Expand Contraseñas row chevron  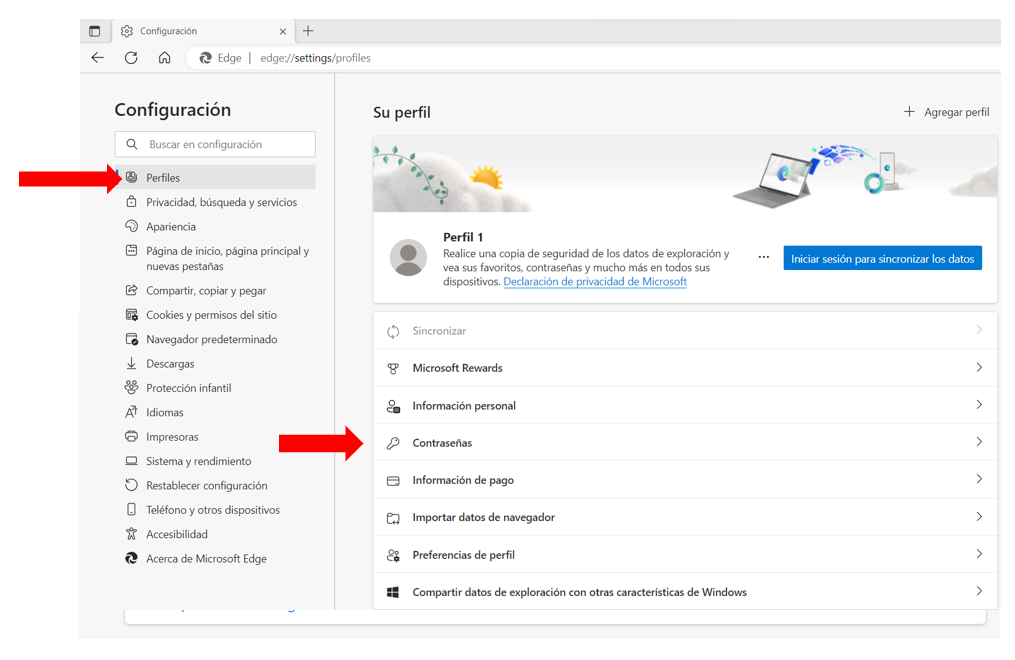click(x=979, y=442)
